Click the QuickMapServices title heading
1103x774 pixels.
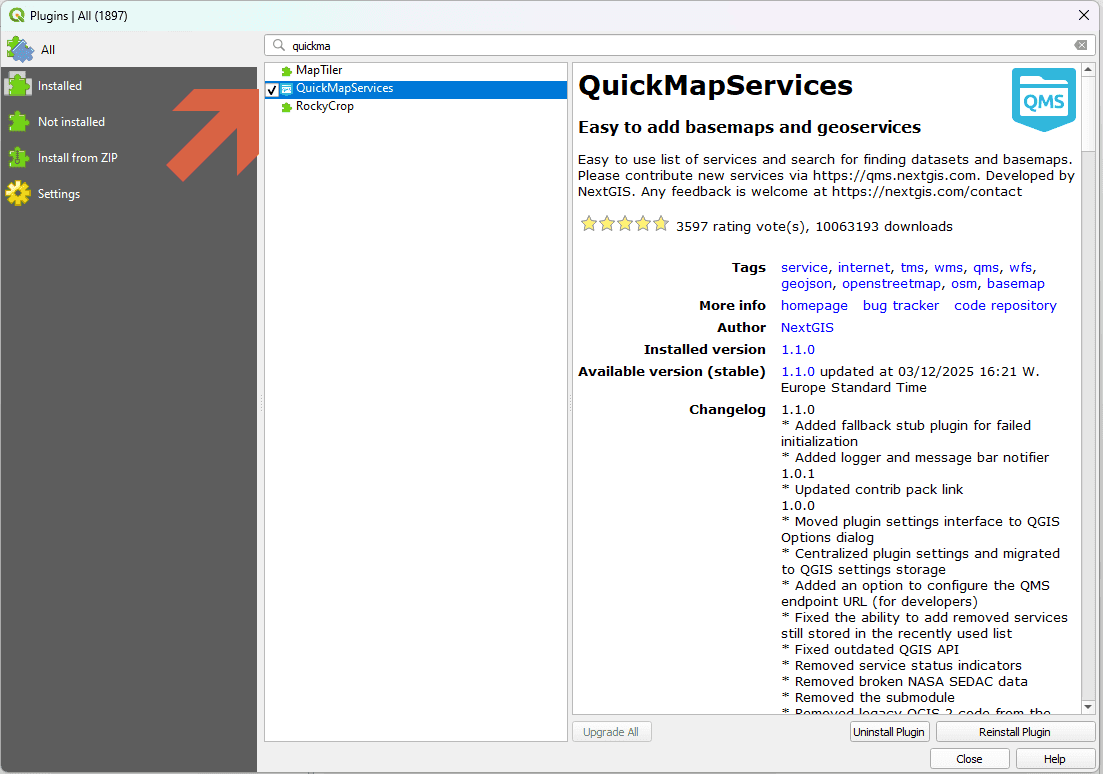coord(715,86)
